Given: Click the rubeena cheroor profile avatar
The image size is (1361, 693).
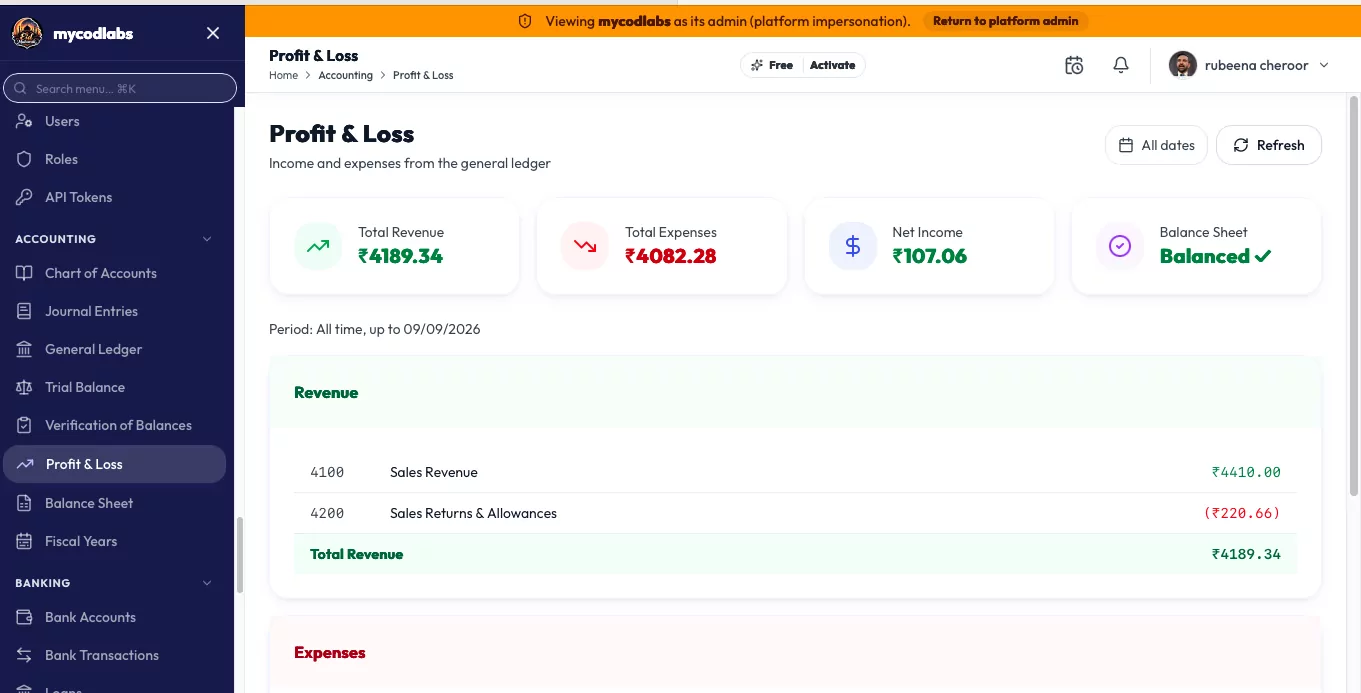Looking at the screenshot, I should click(1183, 65).
